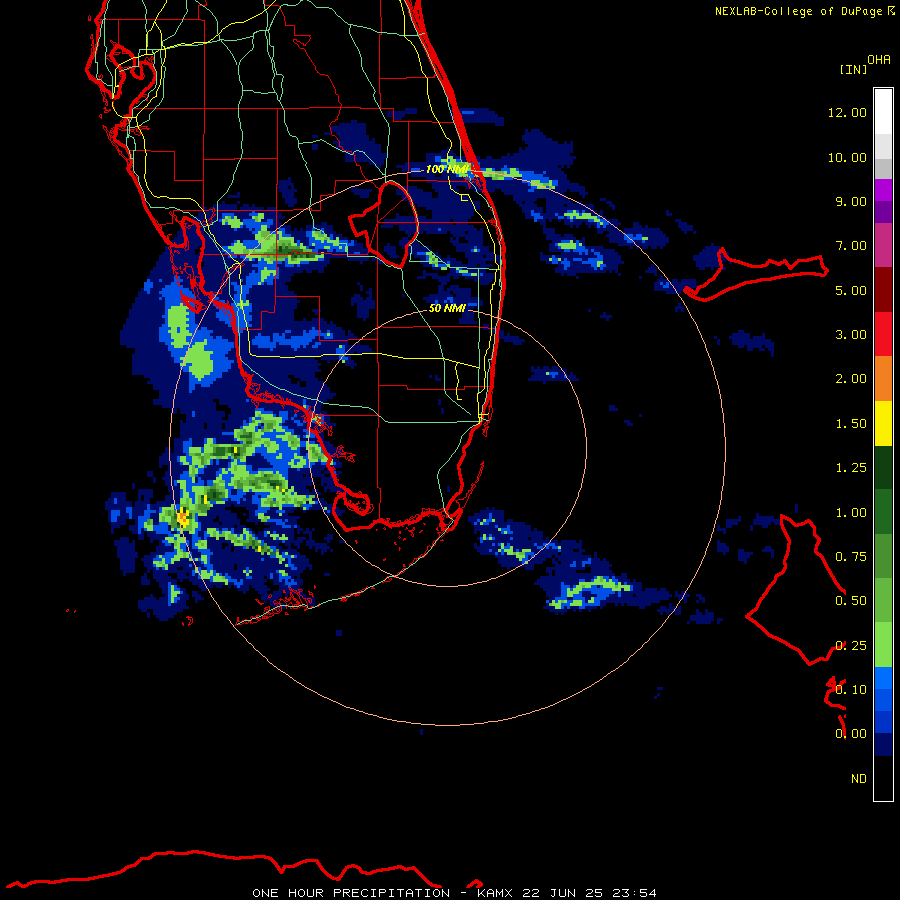Click the 50 NMI range ring label

point(447,308)
